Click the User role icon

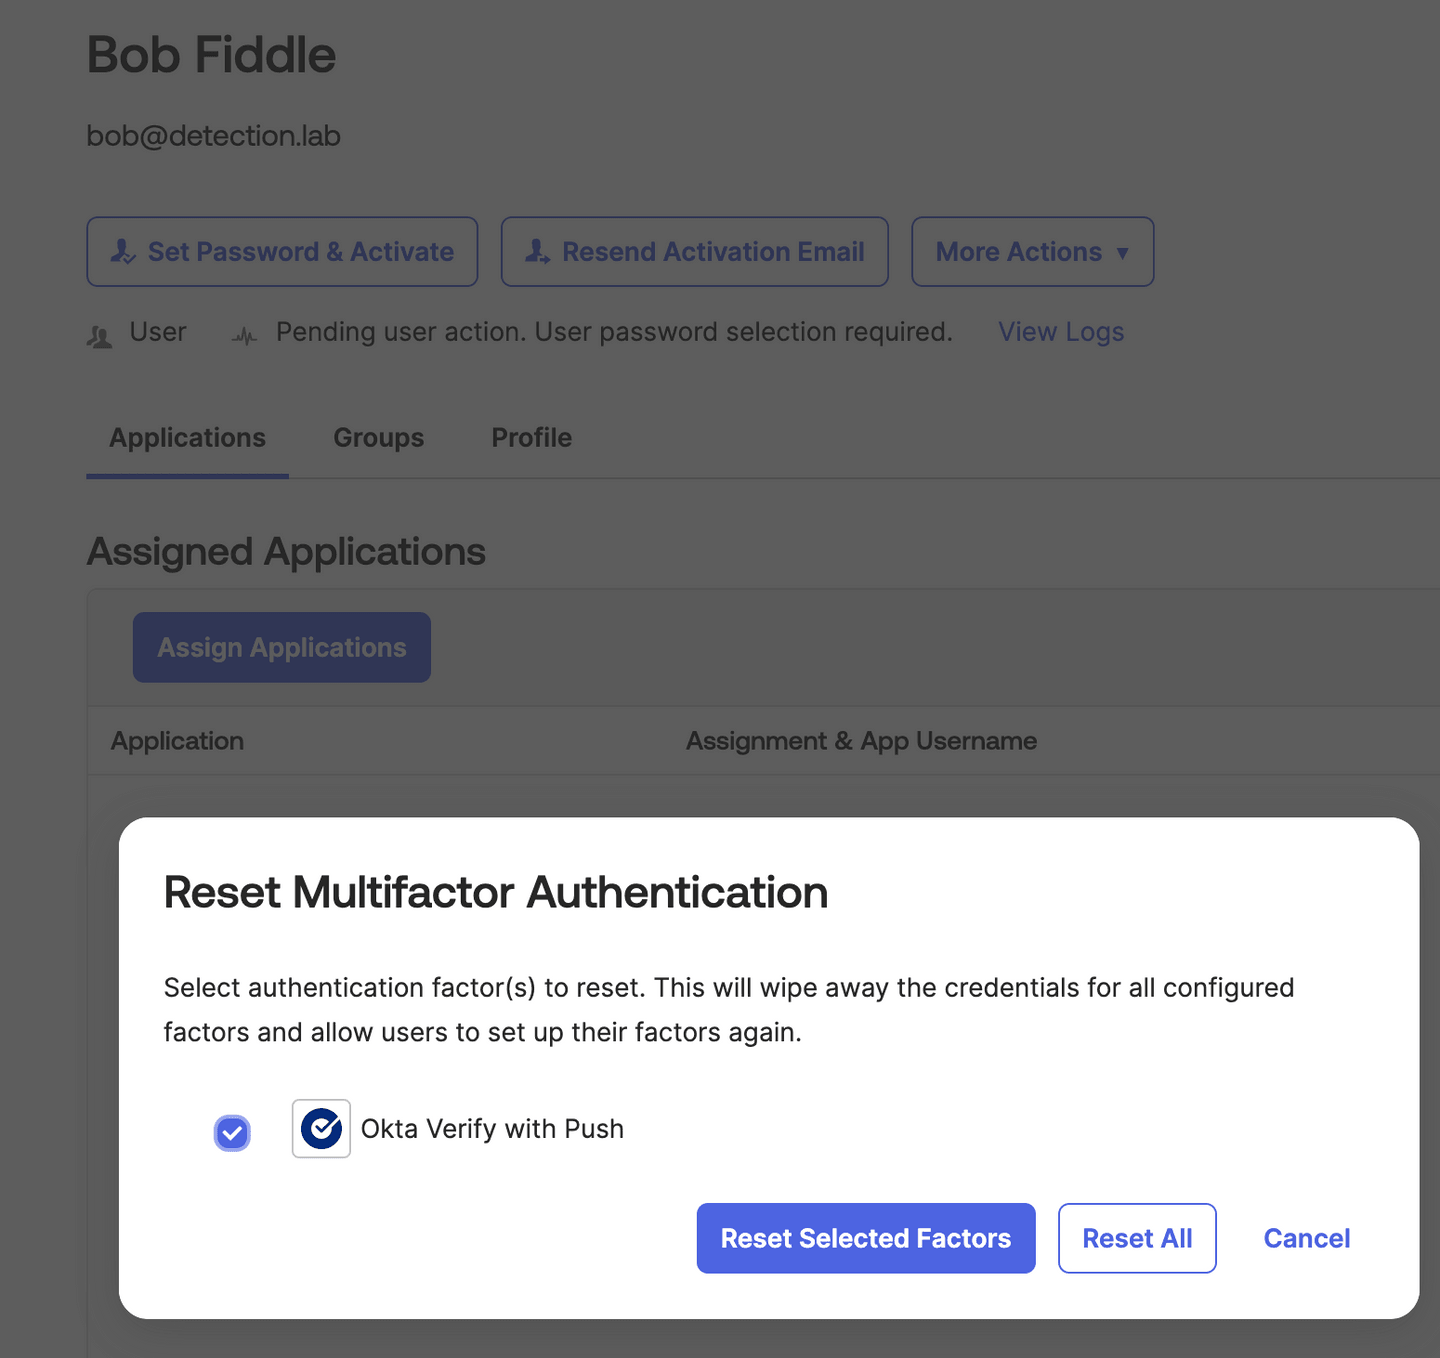pyautogui.click(x=99, y=337)
